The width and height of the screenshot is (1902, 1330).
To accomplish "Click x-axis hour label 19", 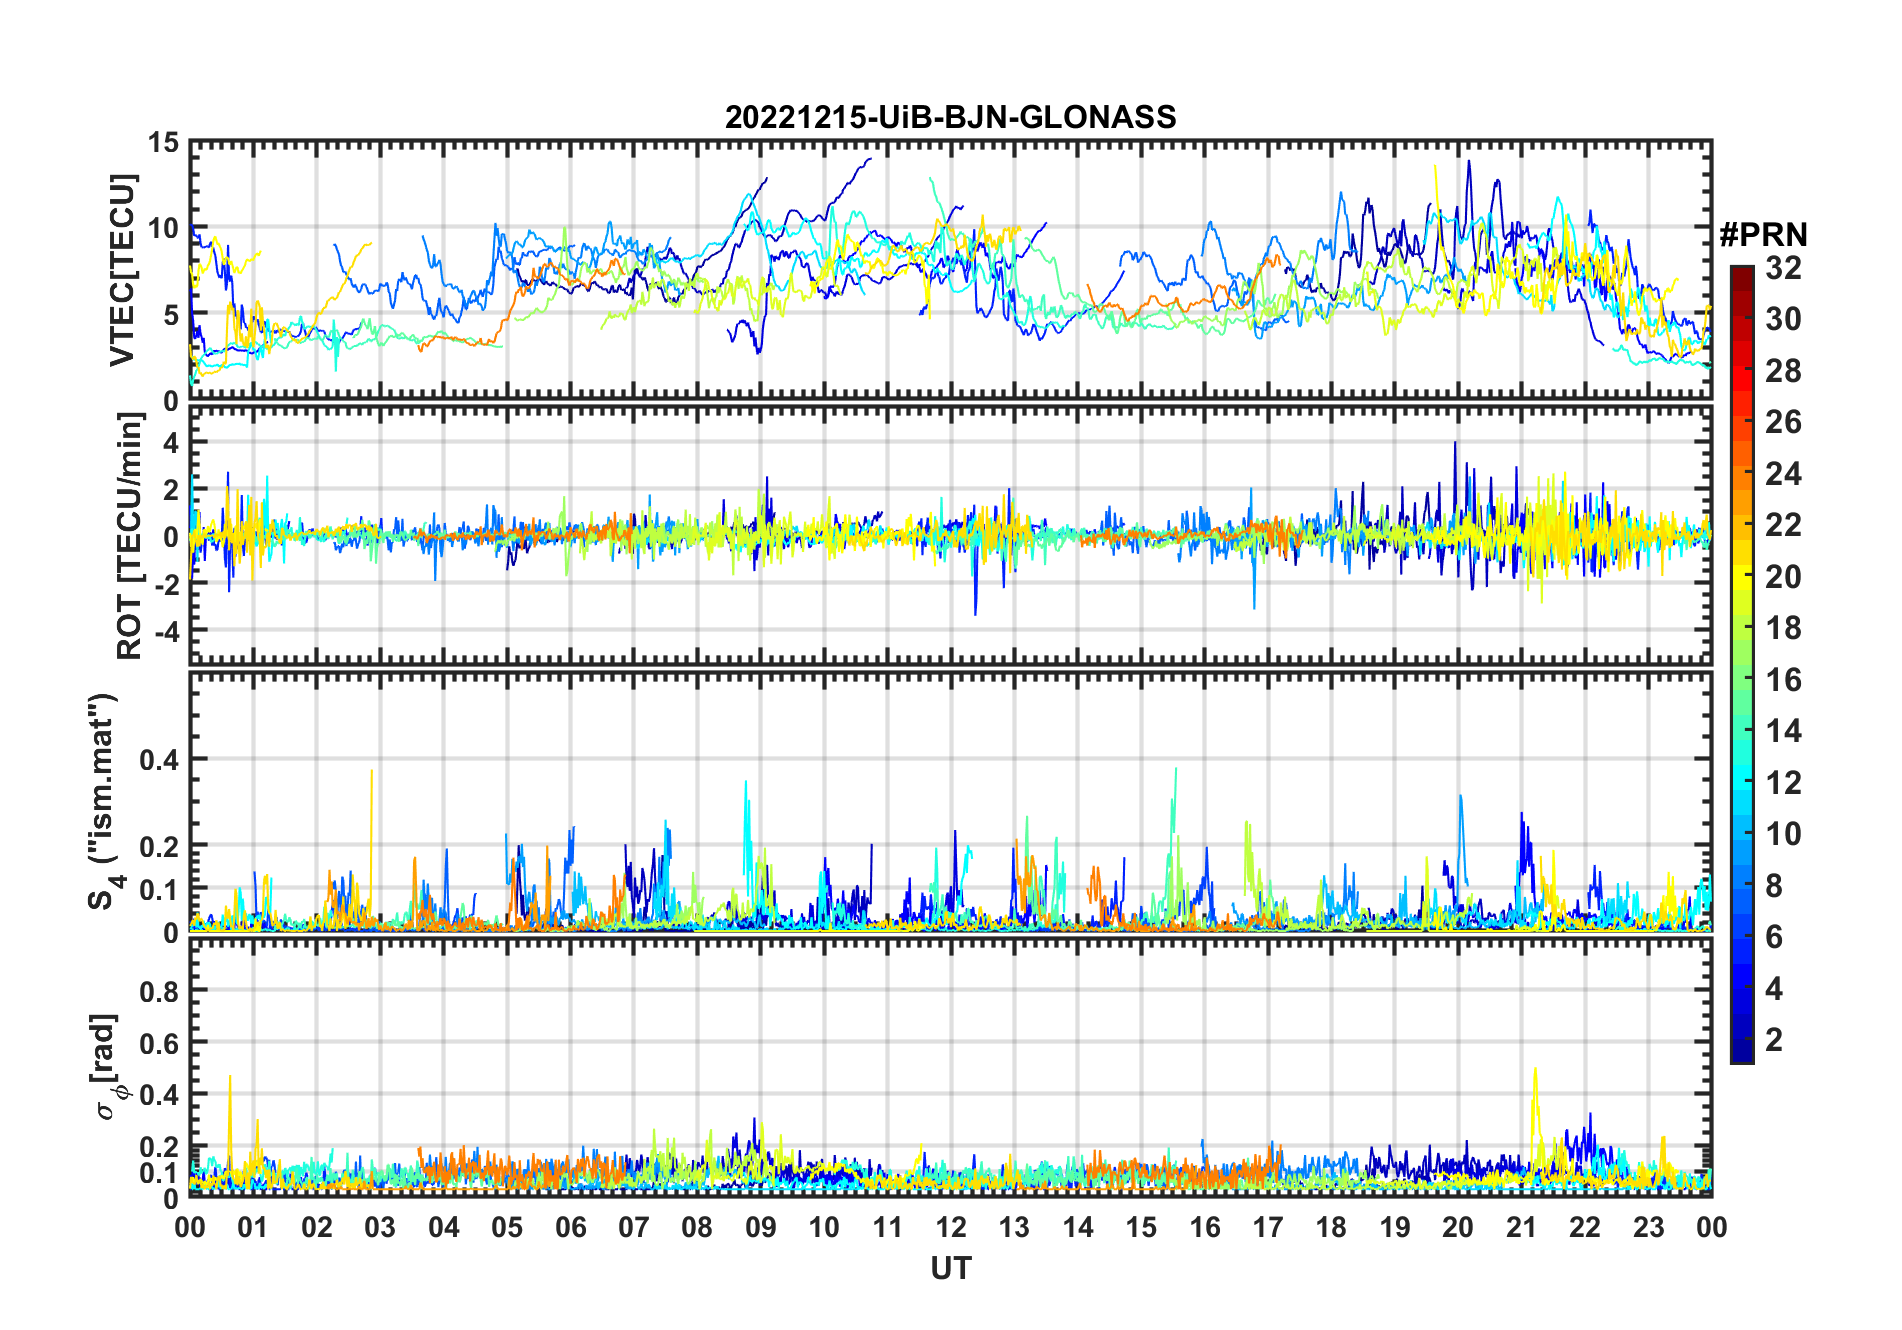I will pos(1395,1227).
